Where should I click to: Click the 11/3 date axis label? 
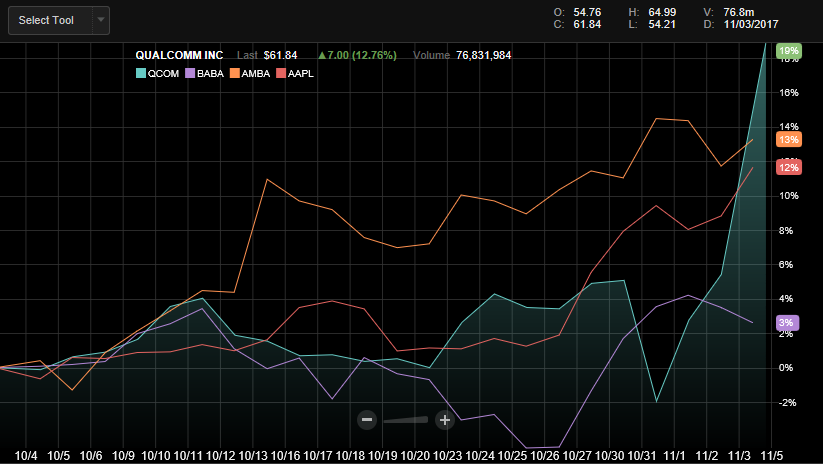tap(739, 456)
